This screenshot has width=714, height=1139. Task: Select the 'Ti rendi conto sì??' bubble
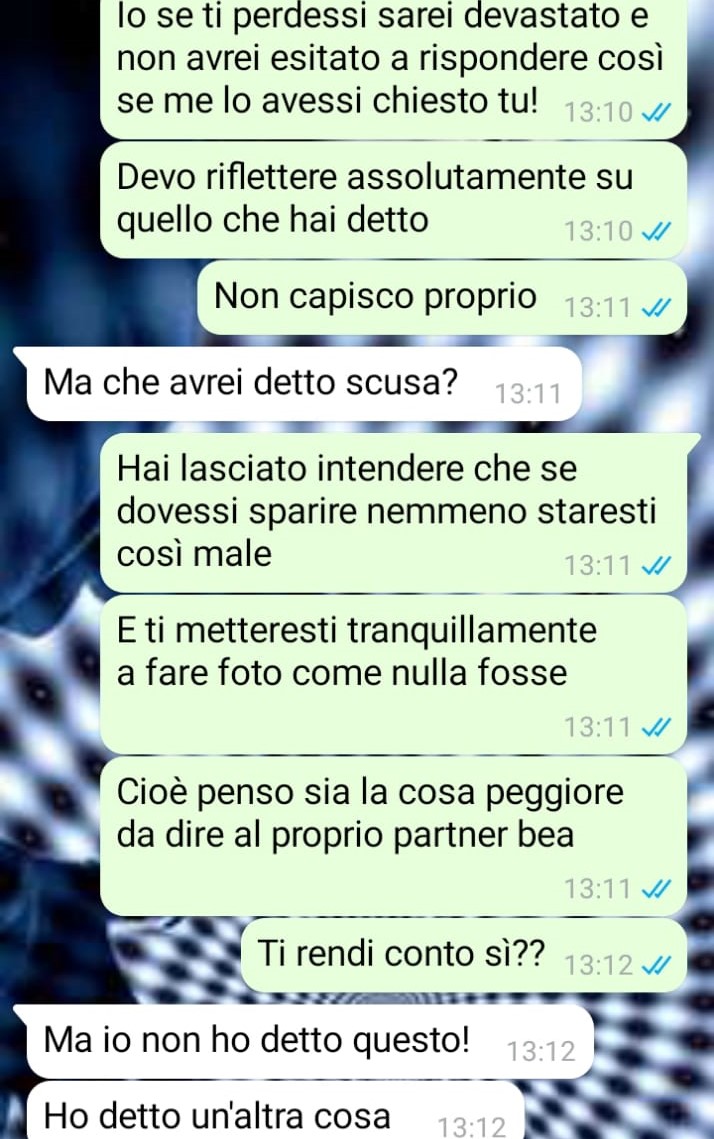[463, 955]
